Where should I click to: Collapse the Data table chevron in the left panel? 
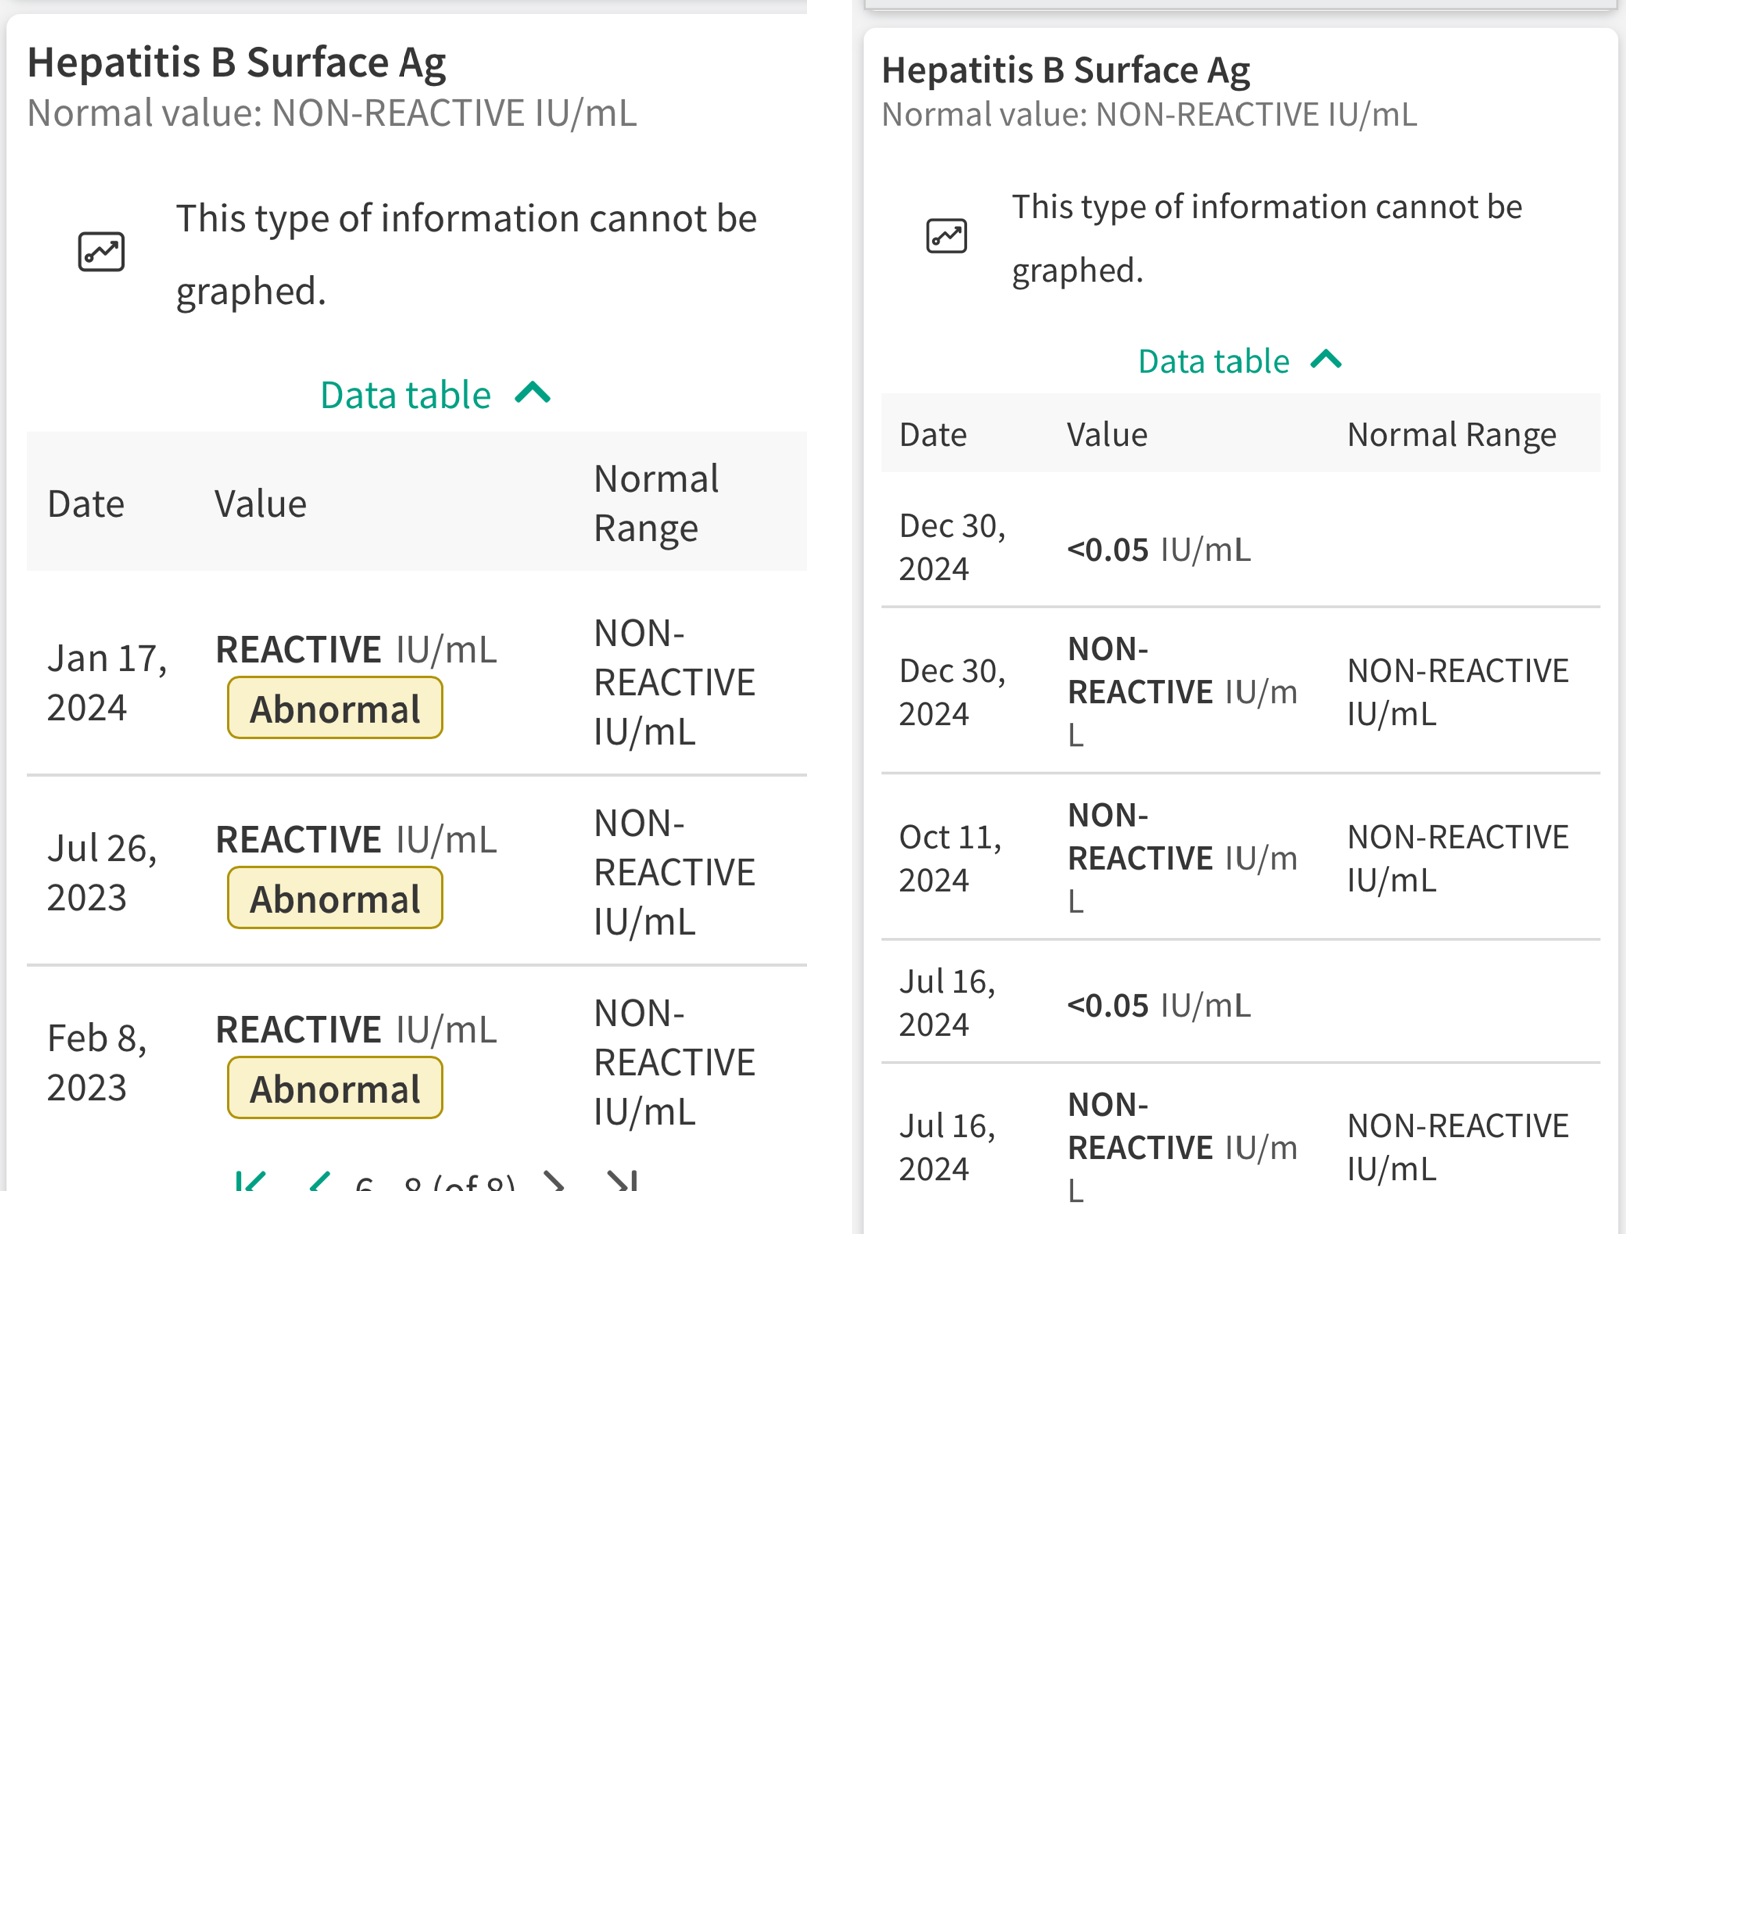(533, 393)
